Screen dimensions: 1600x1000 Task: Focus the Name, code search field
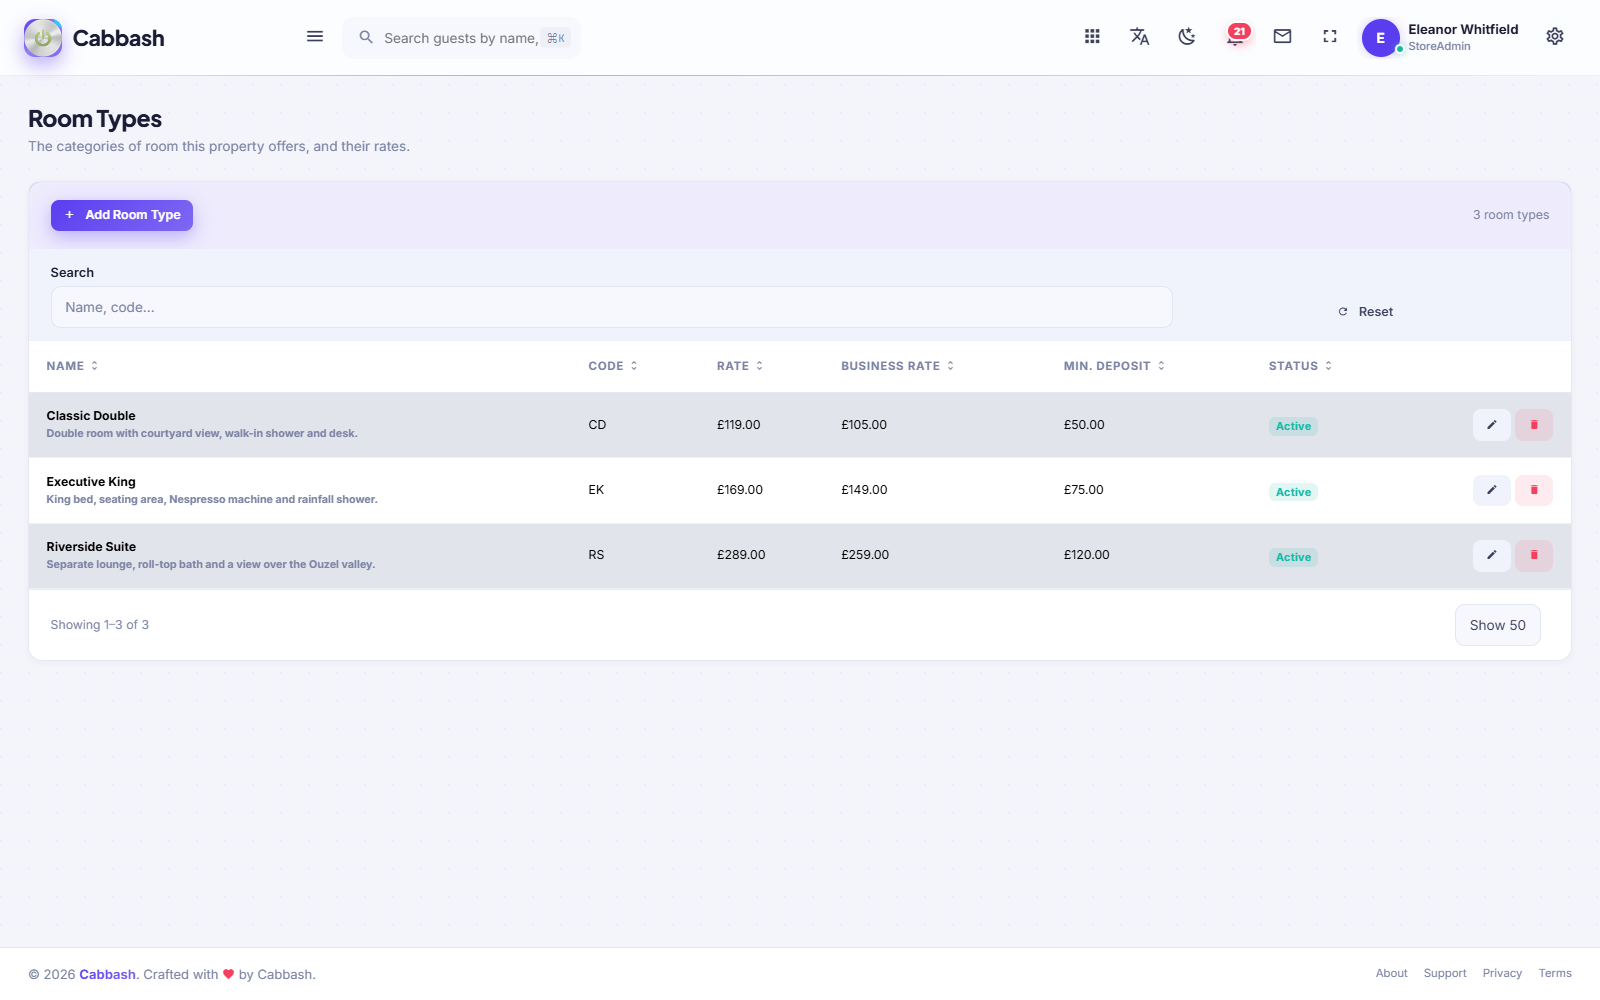(611, 307)
